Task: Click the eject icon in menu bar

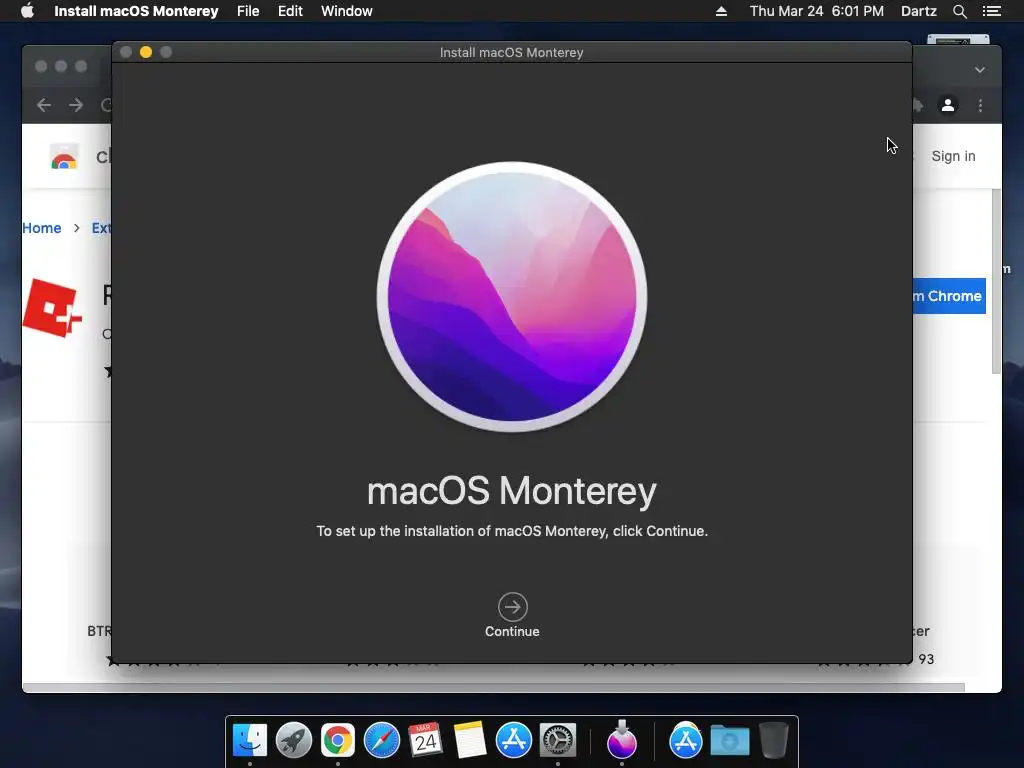Action: click(x=721, y=11)
